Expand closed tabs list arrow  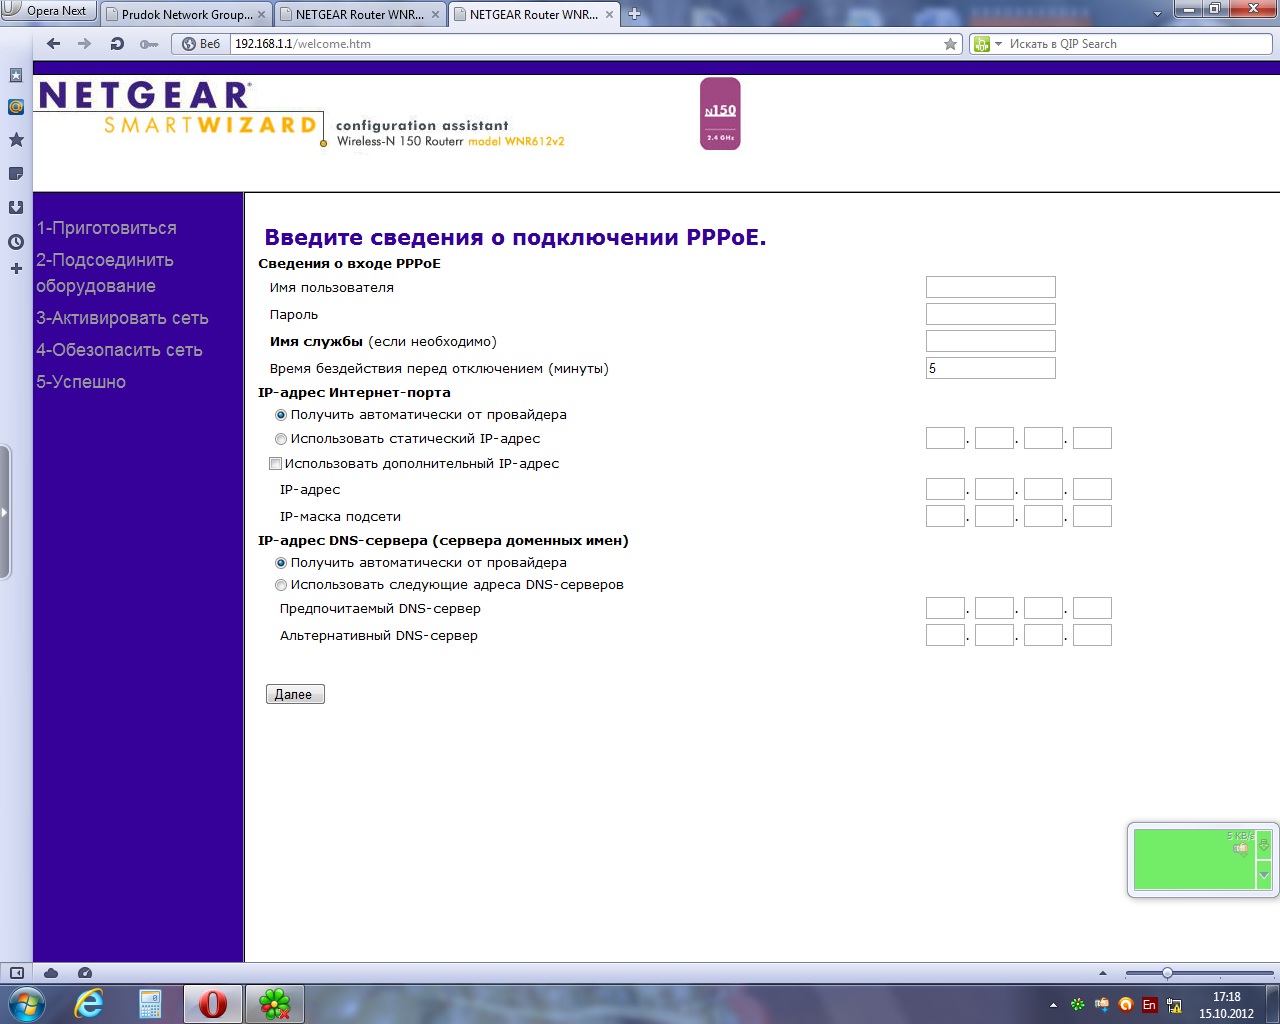click(1157, 14)
